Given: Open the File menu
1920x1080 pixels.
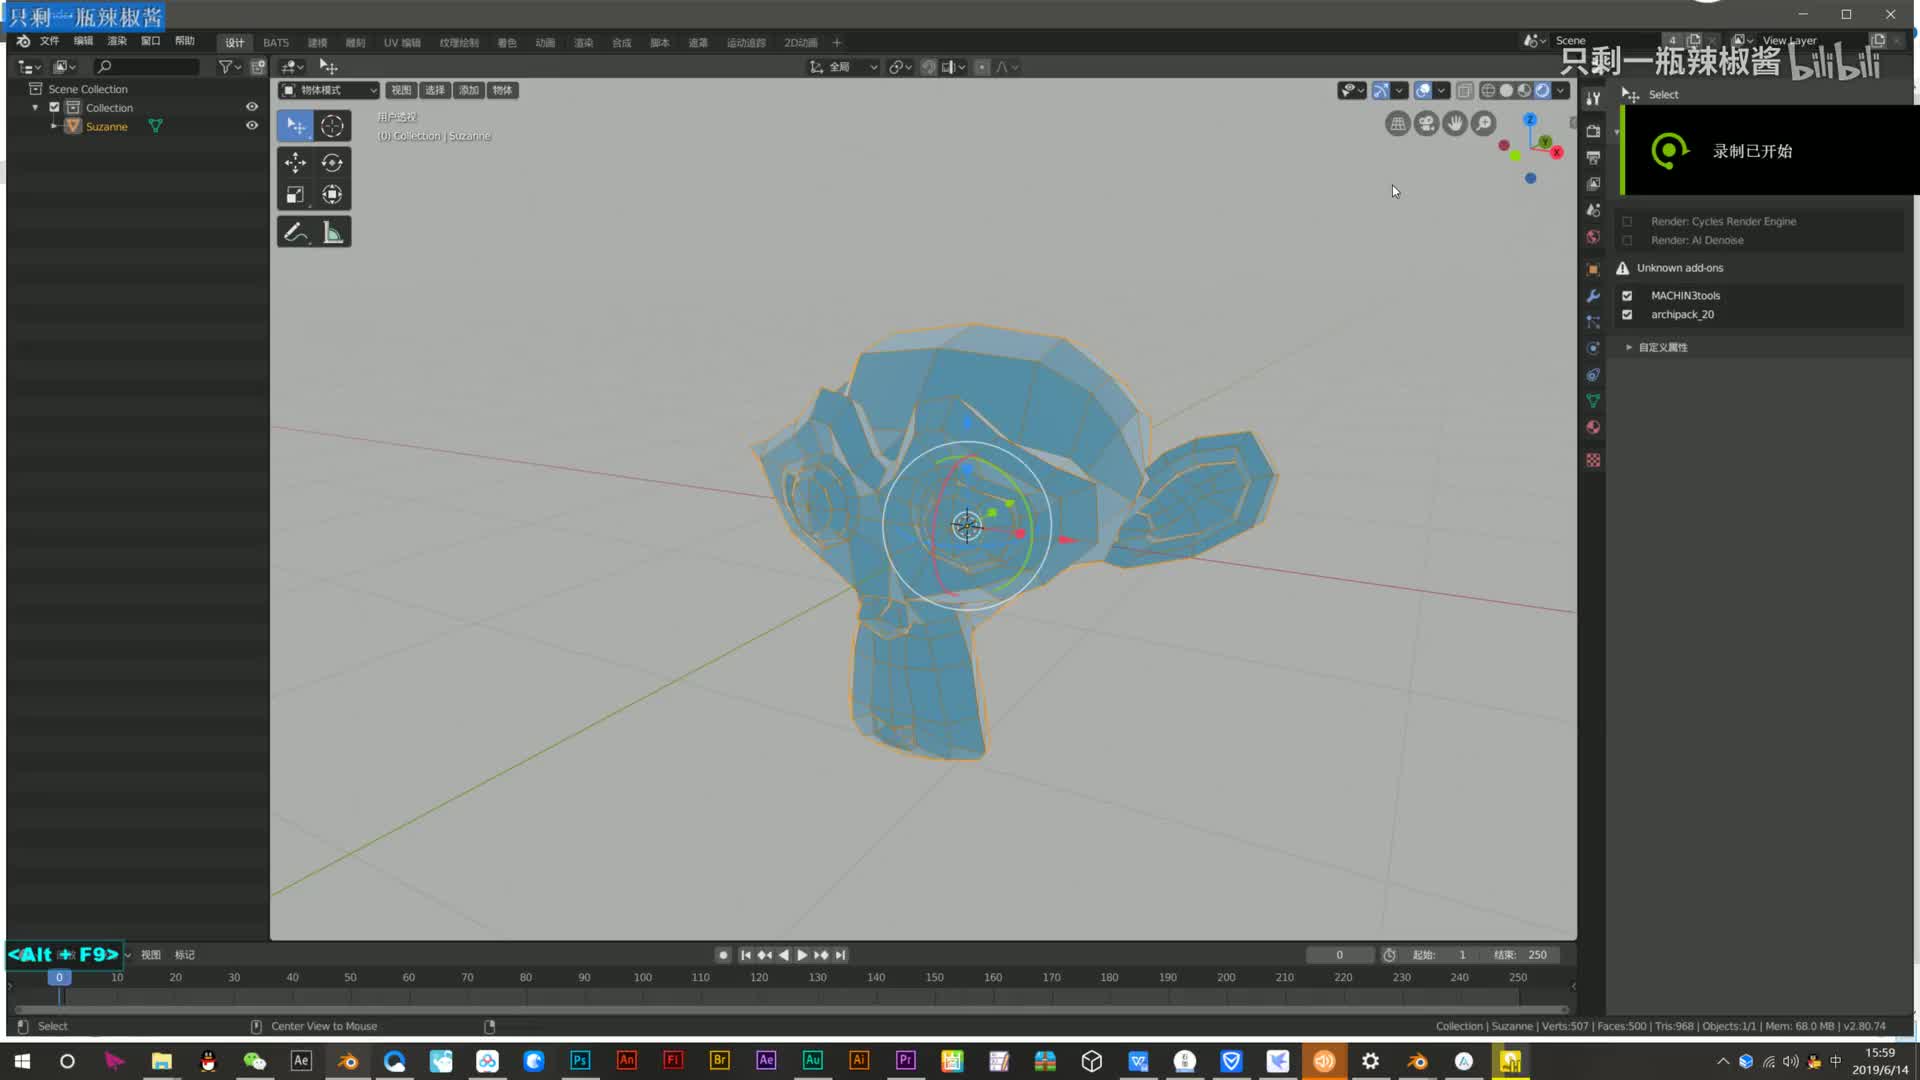Looking at the screenshot, I should coord(50,41).
